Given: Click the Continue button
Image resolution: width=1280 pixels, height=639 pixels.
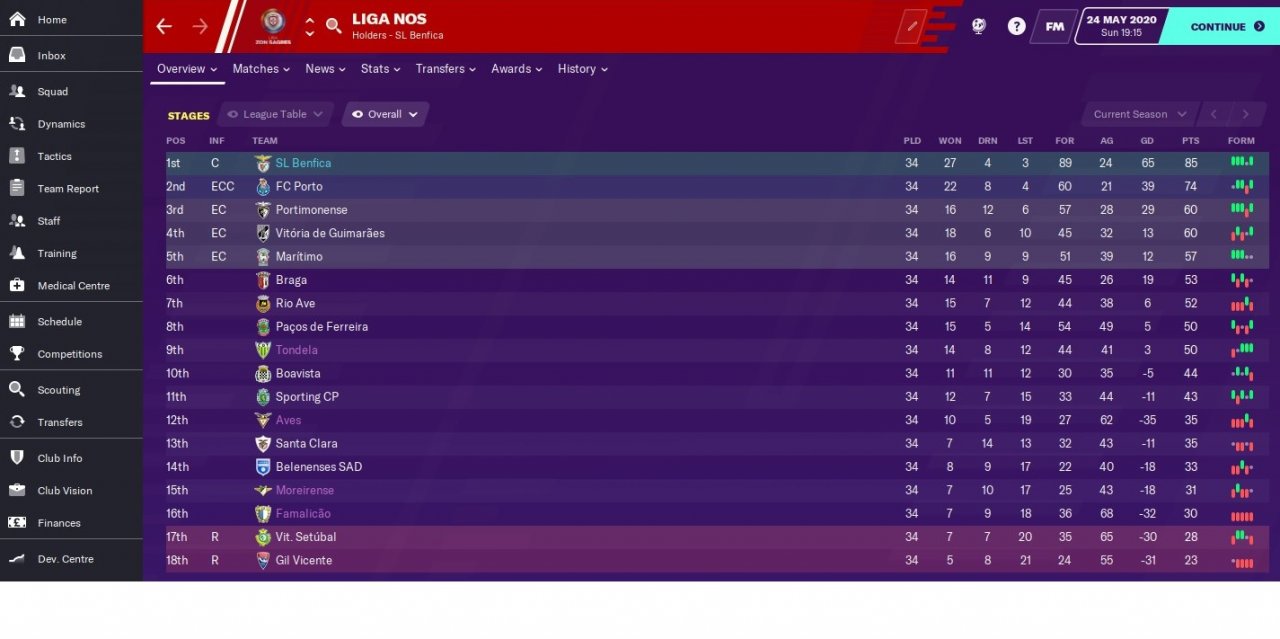Looking at the screenshot, I should (1222, 27).
